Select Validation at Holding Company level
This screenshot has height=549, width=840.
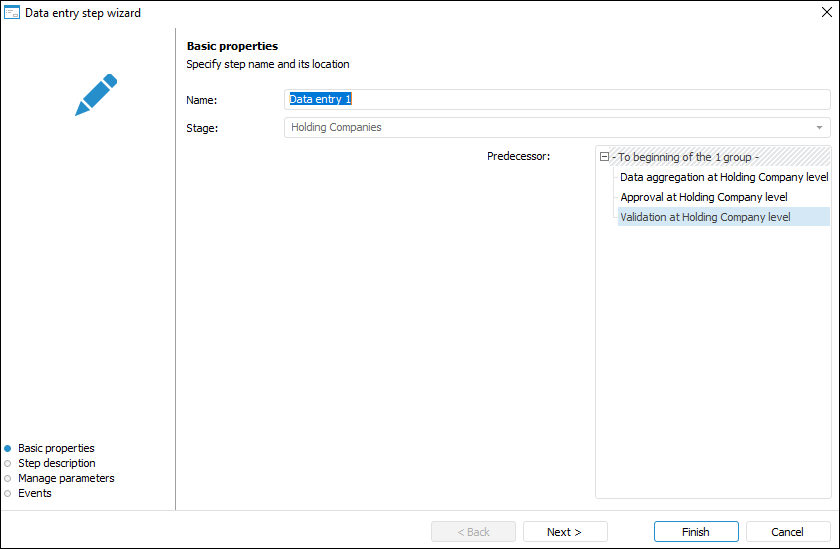click(705, 217)
